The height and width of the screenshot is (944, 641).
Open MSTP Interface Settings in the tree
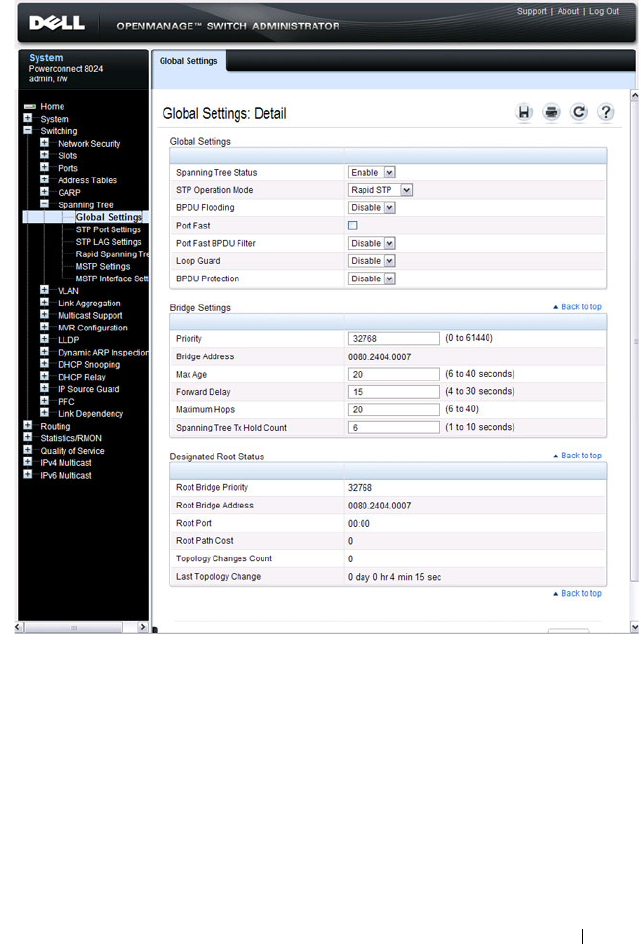pyautogui.click(x=112, y=279)
